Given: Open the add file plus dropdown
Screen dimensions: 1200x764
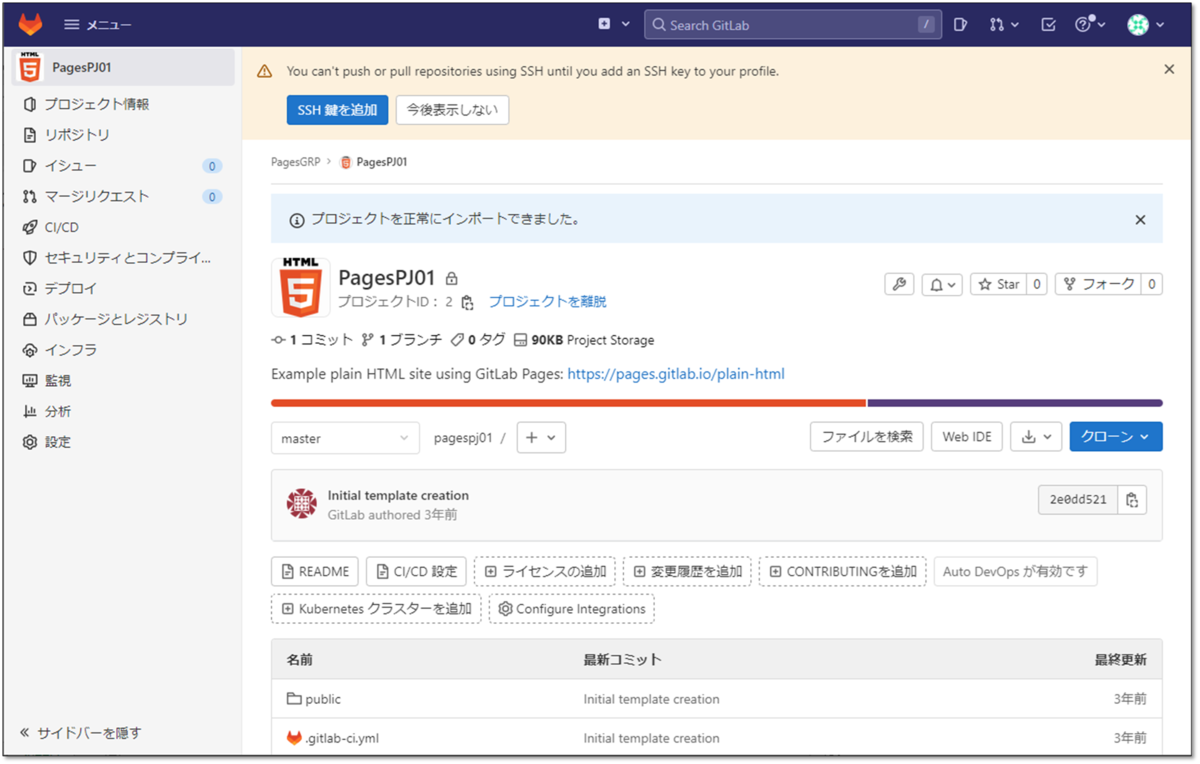Looking at the screenshot, I should point(541,438).
